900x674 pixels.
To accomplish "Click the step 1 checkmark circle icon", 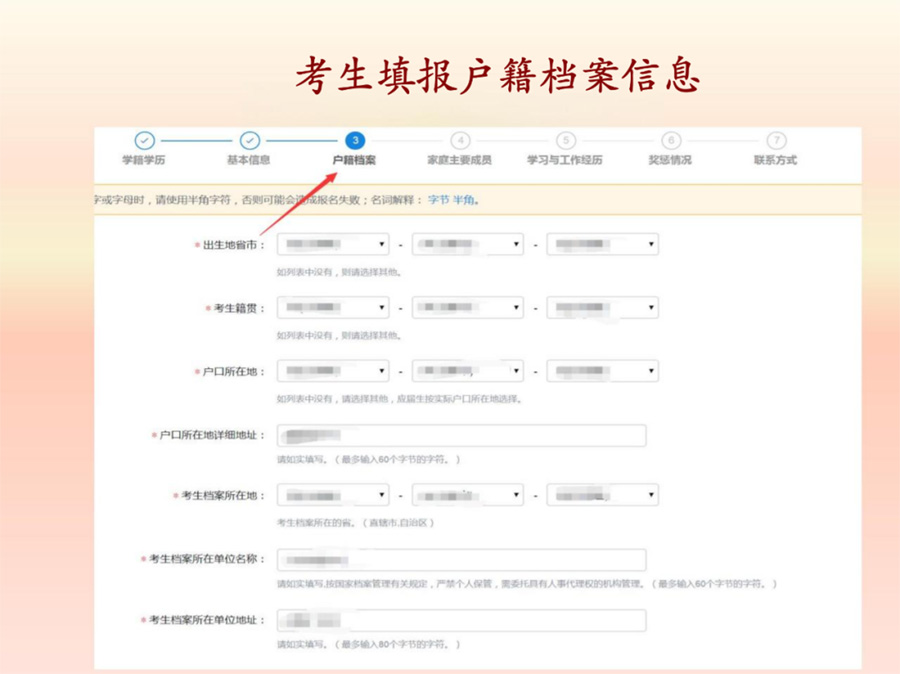I will coord(144,141).
